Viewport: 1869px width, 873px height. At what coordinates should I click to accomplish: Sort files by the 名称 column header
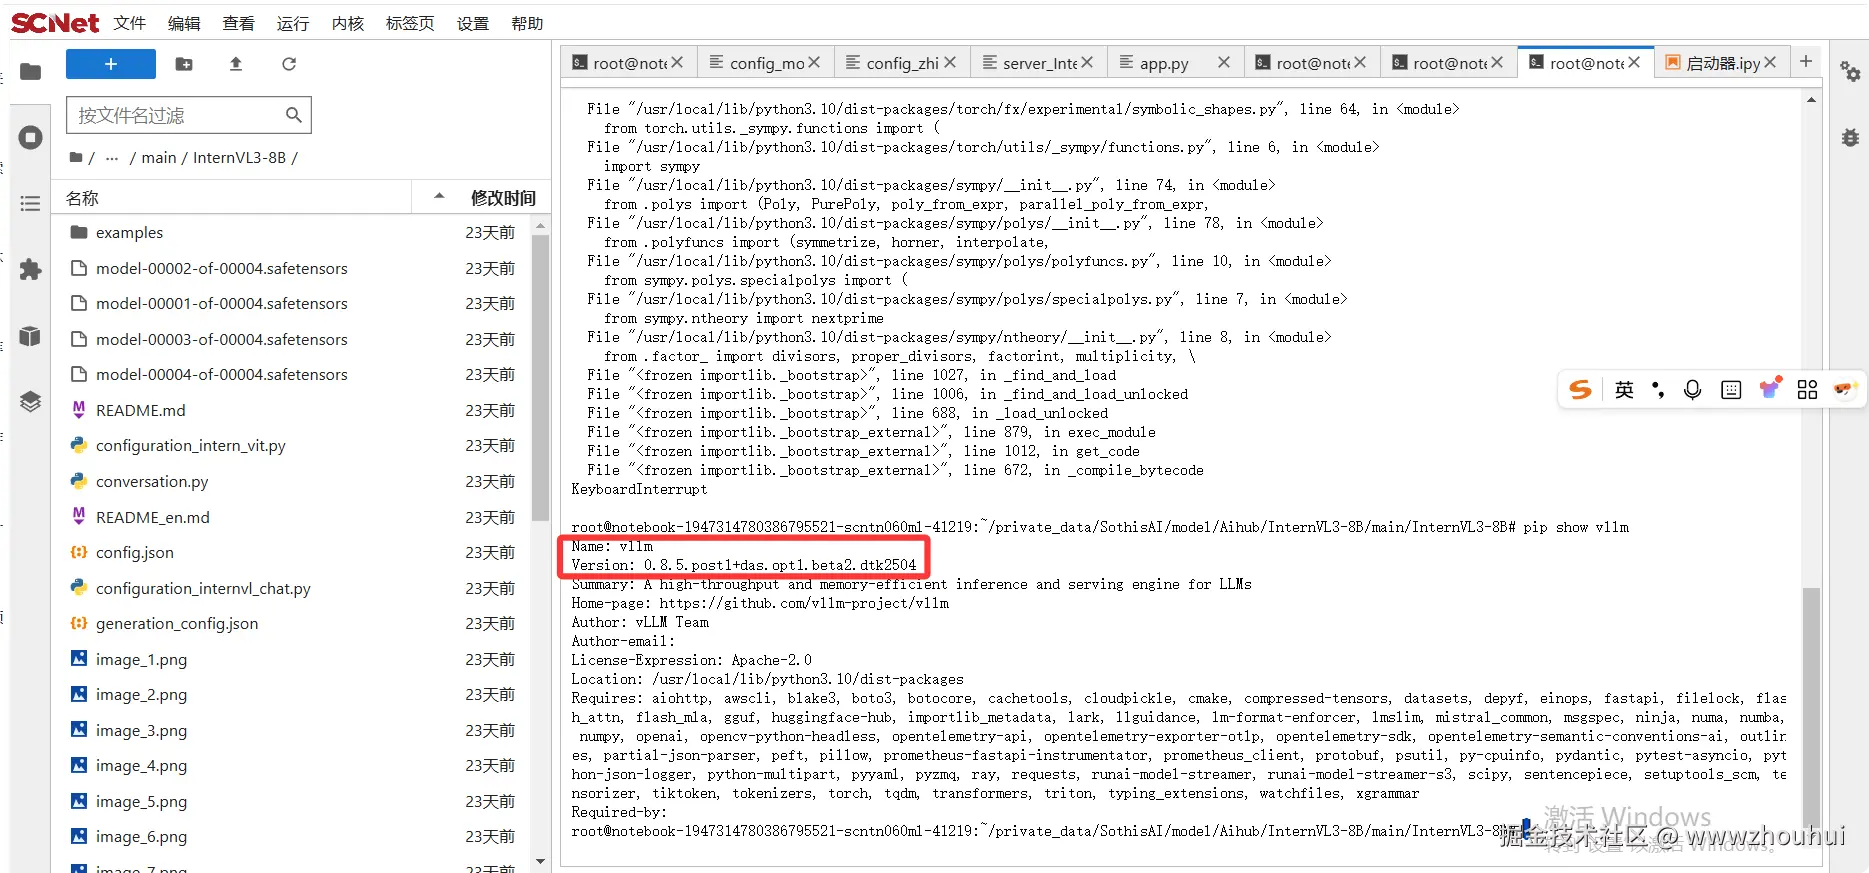(232, 198)
